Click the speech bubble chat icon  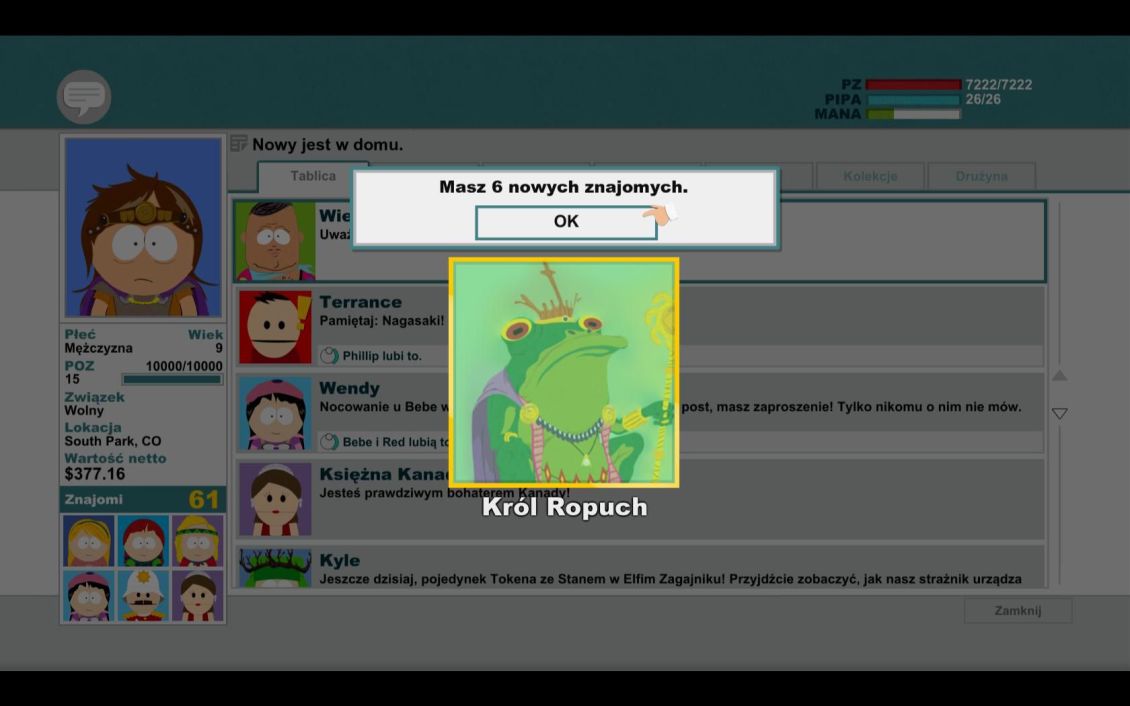(84, 97)
